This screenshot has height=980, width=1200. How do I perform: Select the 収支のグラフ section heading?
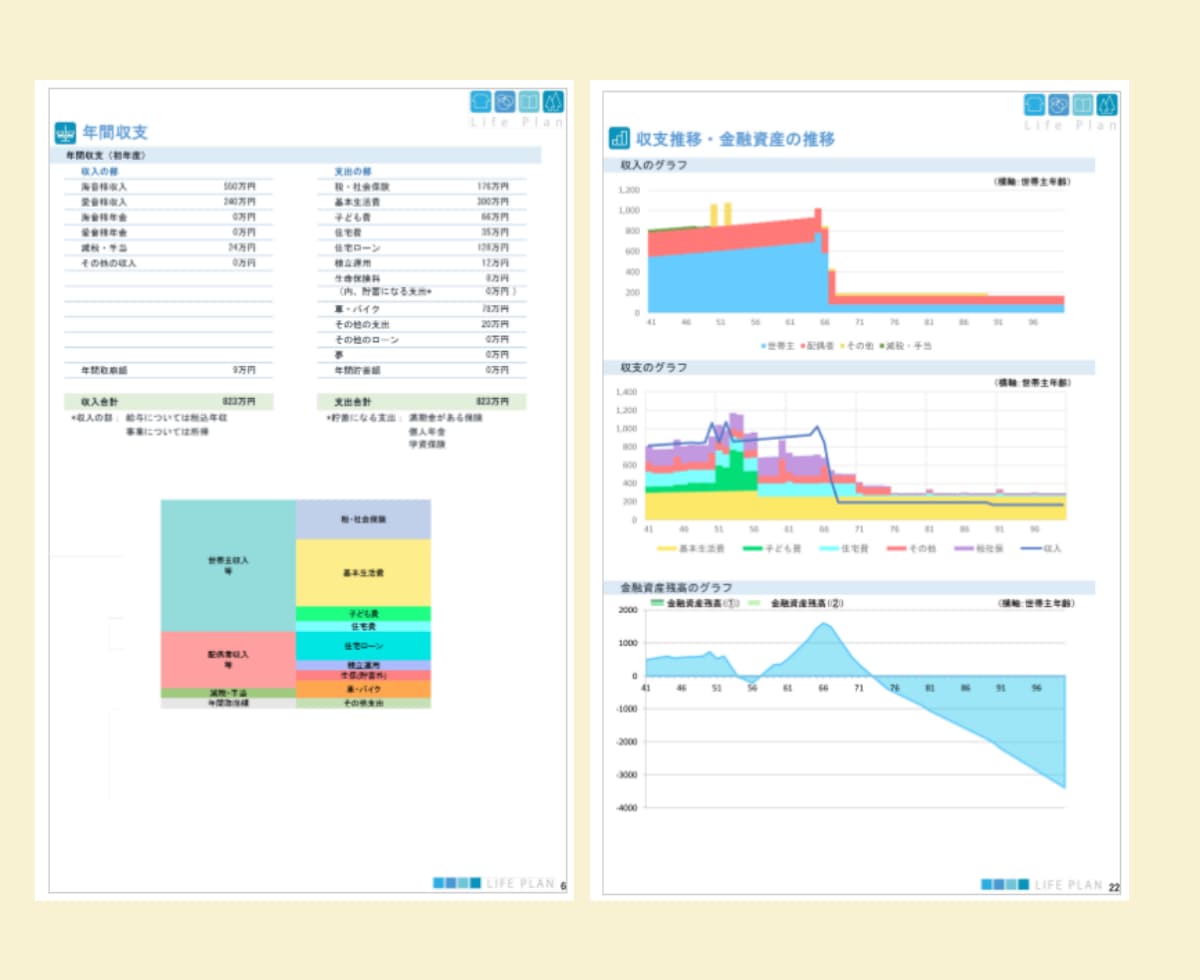pyautogui.click(x=654, y=367)
